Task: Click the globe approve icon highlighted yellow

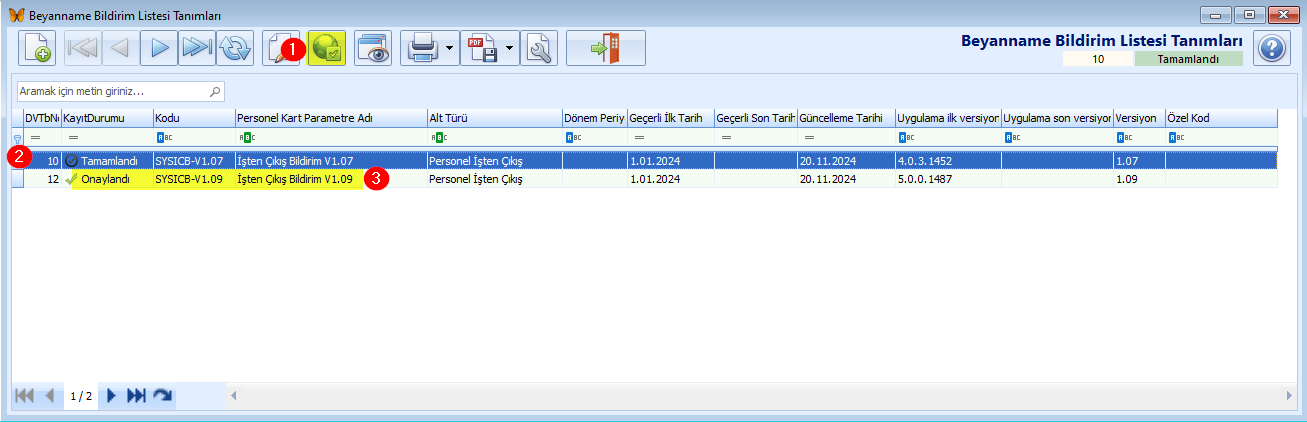Action: pyautogui.click(x=327, y=48)
